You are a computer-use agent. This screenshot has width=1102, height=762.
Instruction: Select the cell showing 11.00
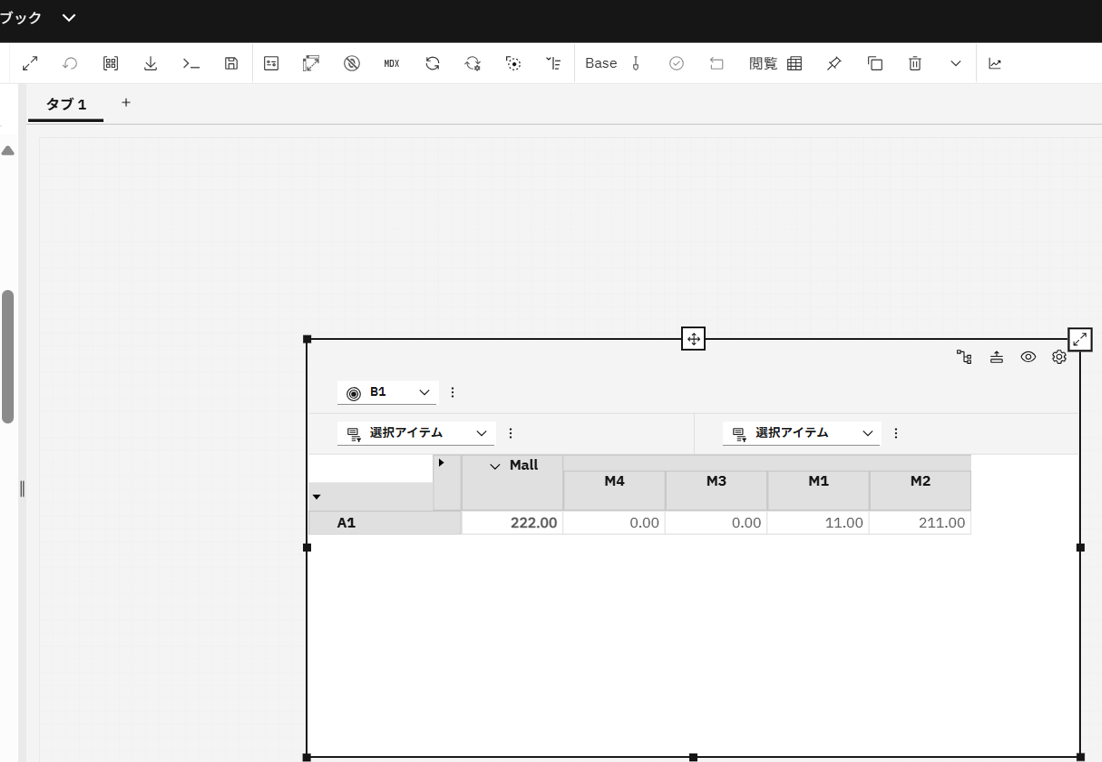818,522
